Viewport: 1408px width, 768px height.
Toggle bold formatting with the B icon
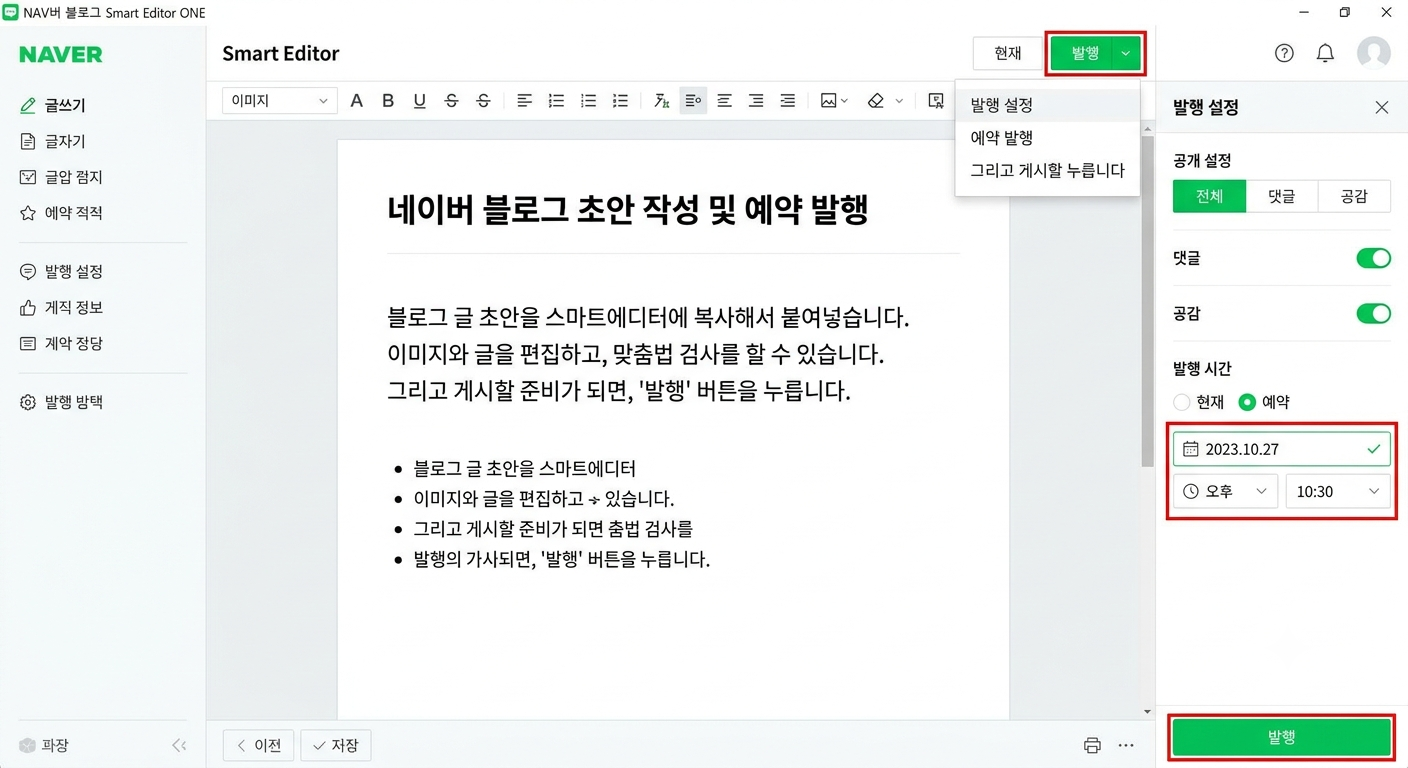(388, 101)
